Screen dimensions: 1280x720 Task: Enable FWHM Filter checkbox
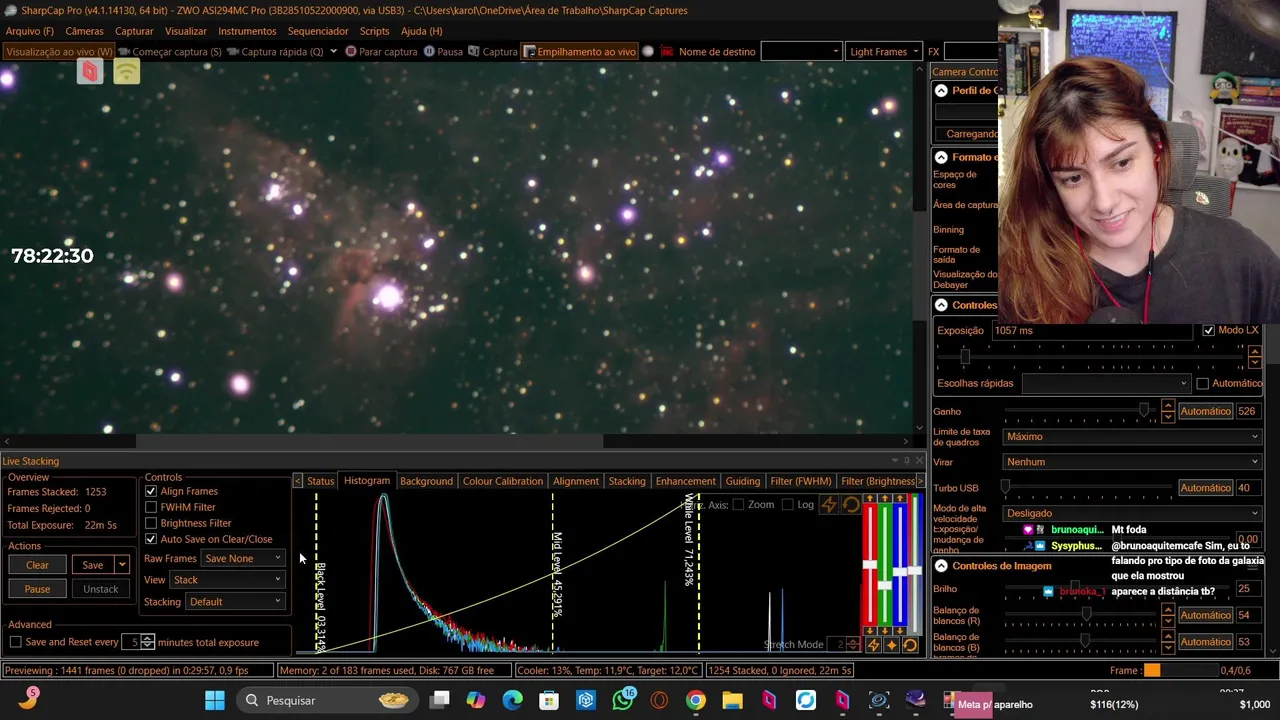click(151, 507)
